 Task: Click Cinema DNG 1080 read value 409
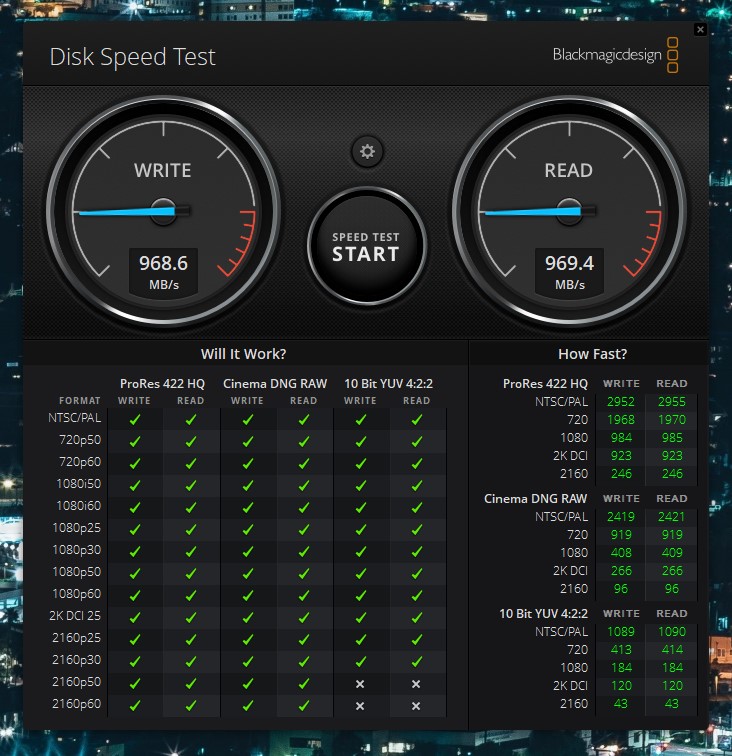672,553
